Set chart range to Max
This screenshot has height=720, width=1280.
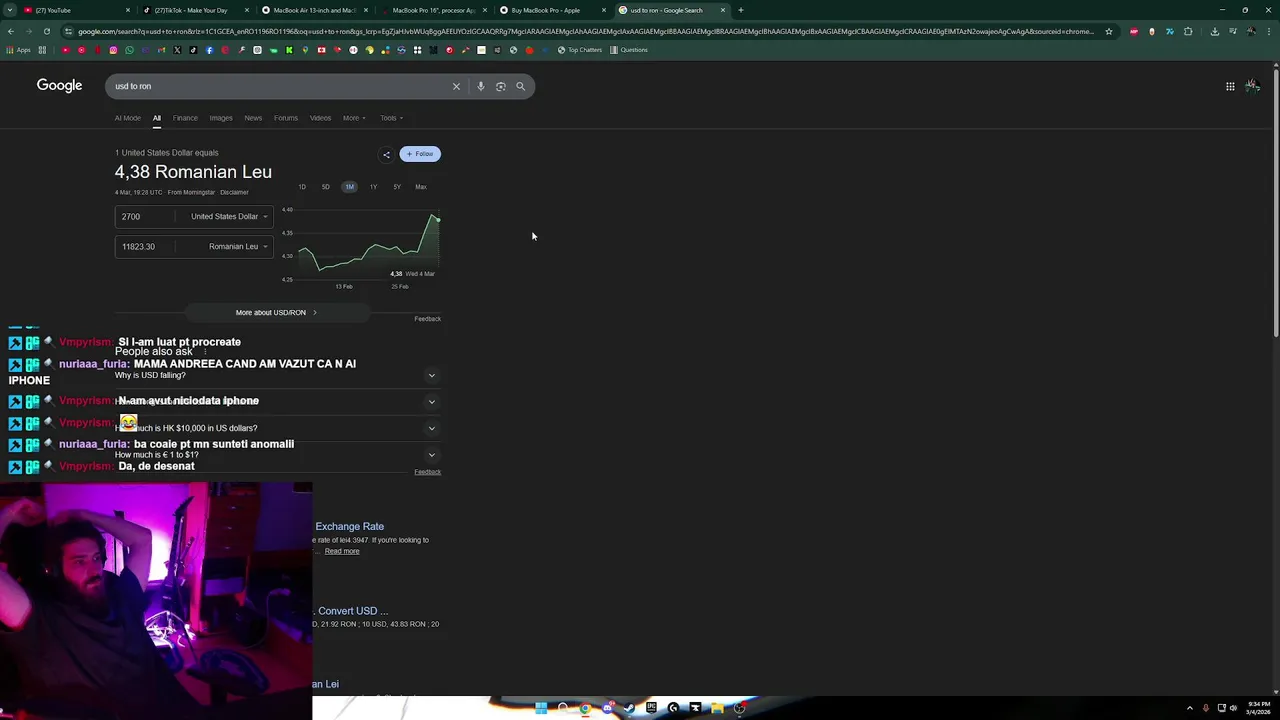pyautogui.click(x=421, y=187)
